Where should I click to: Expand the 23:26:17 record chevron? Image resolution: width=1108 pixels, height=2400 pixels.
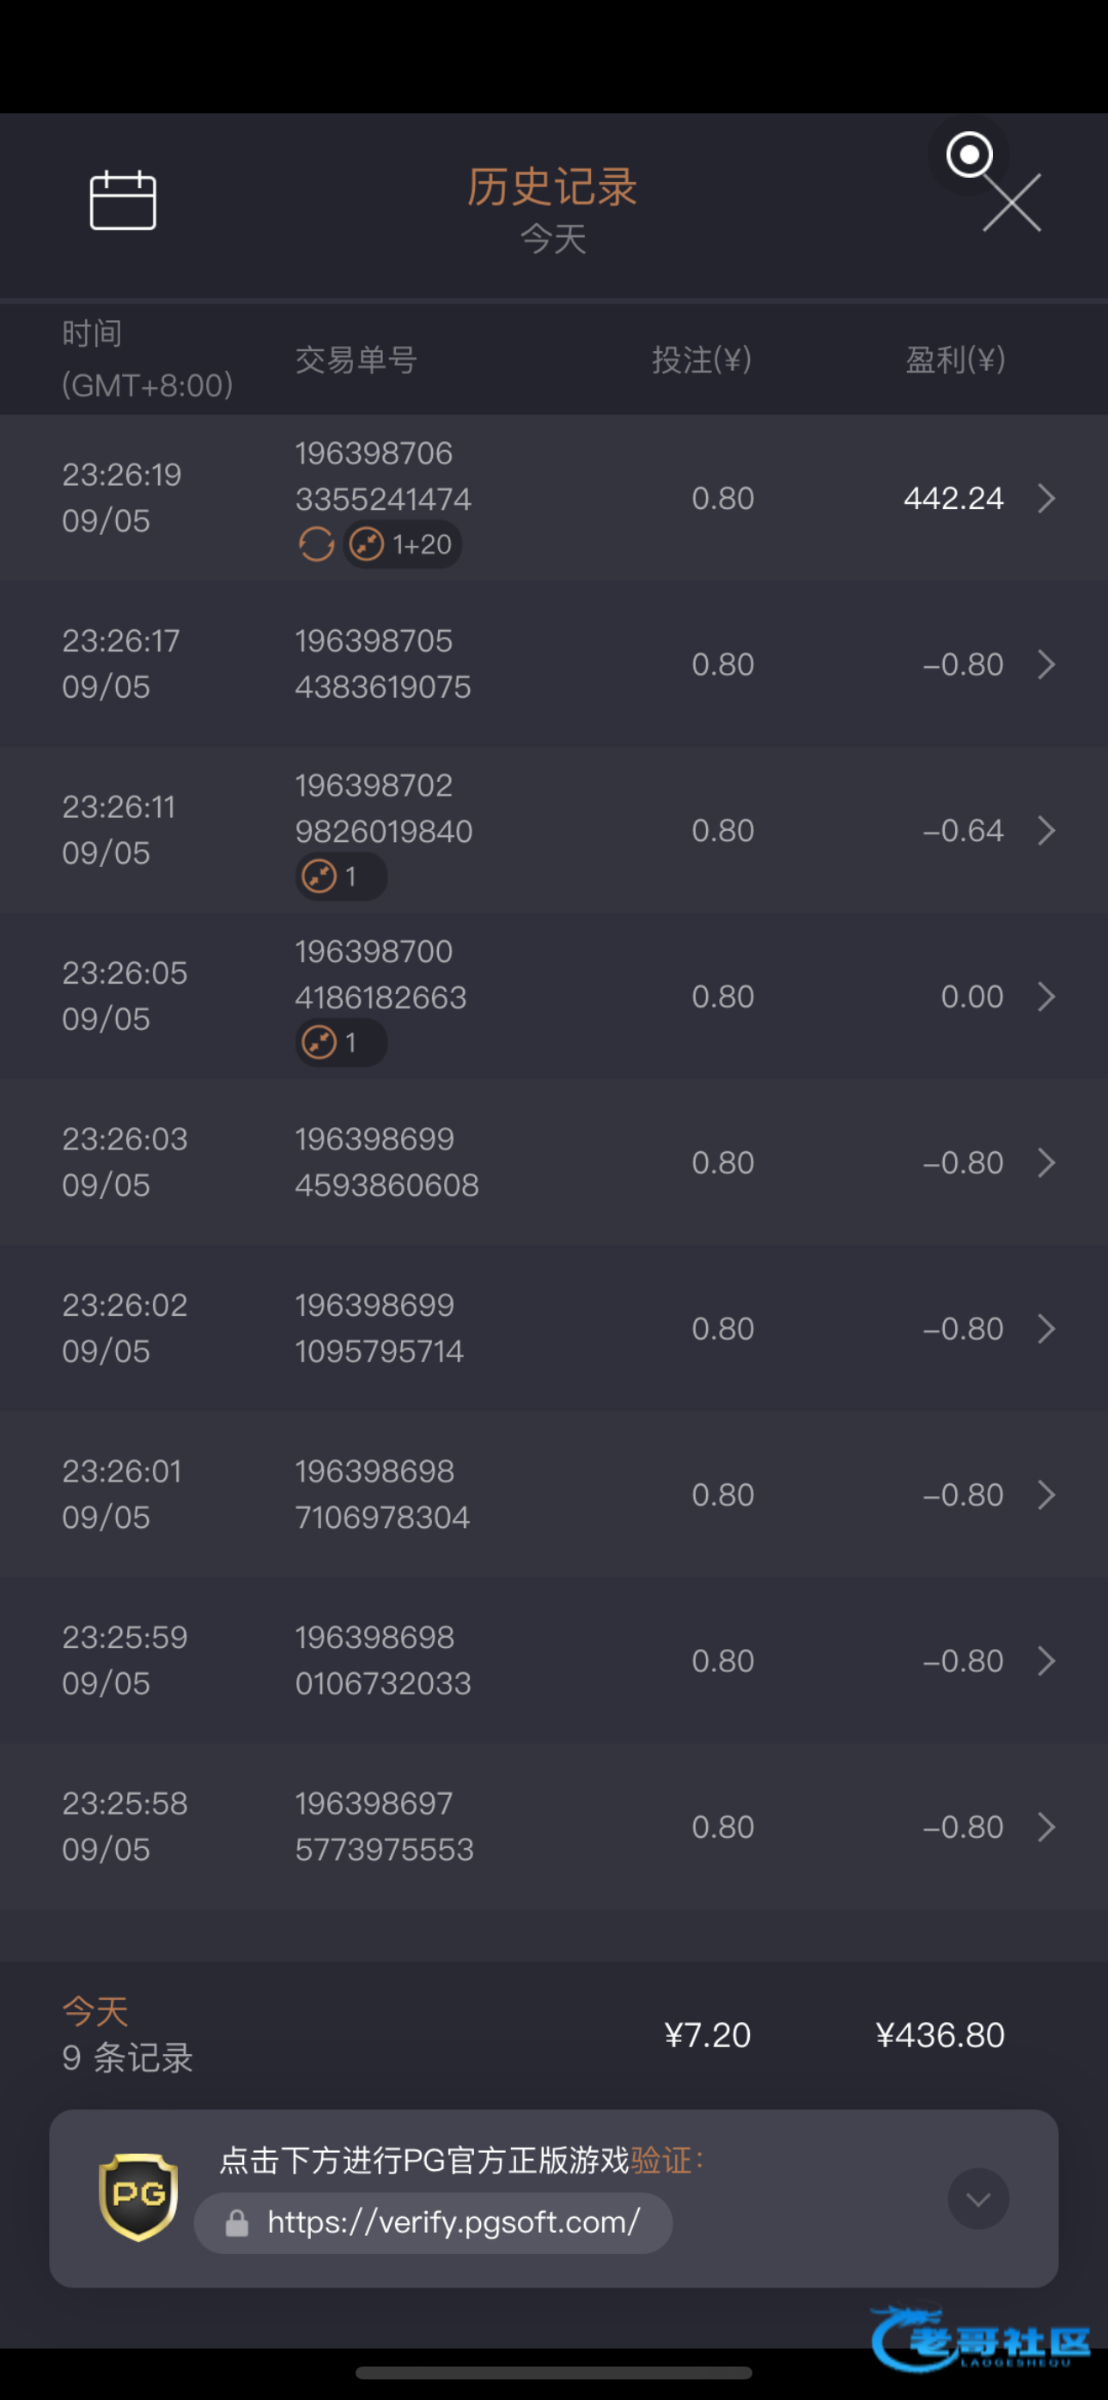[x=1046, y=664]
